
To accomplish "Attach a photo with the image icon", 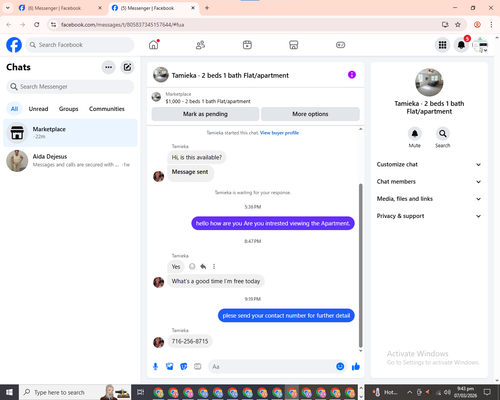I will point(170,367).
